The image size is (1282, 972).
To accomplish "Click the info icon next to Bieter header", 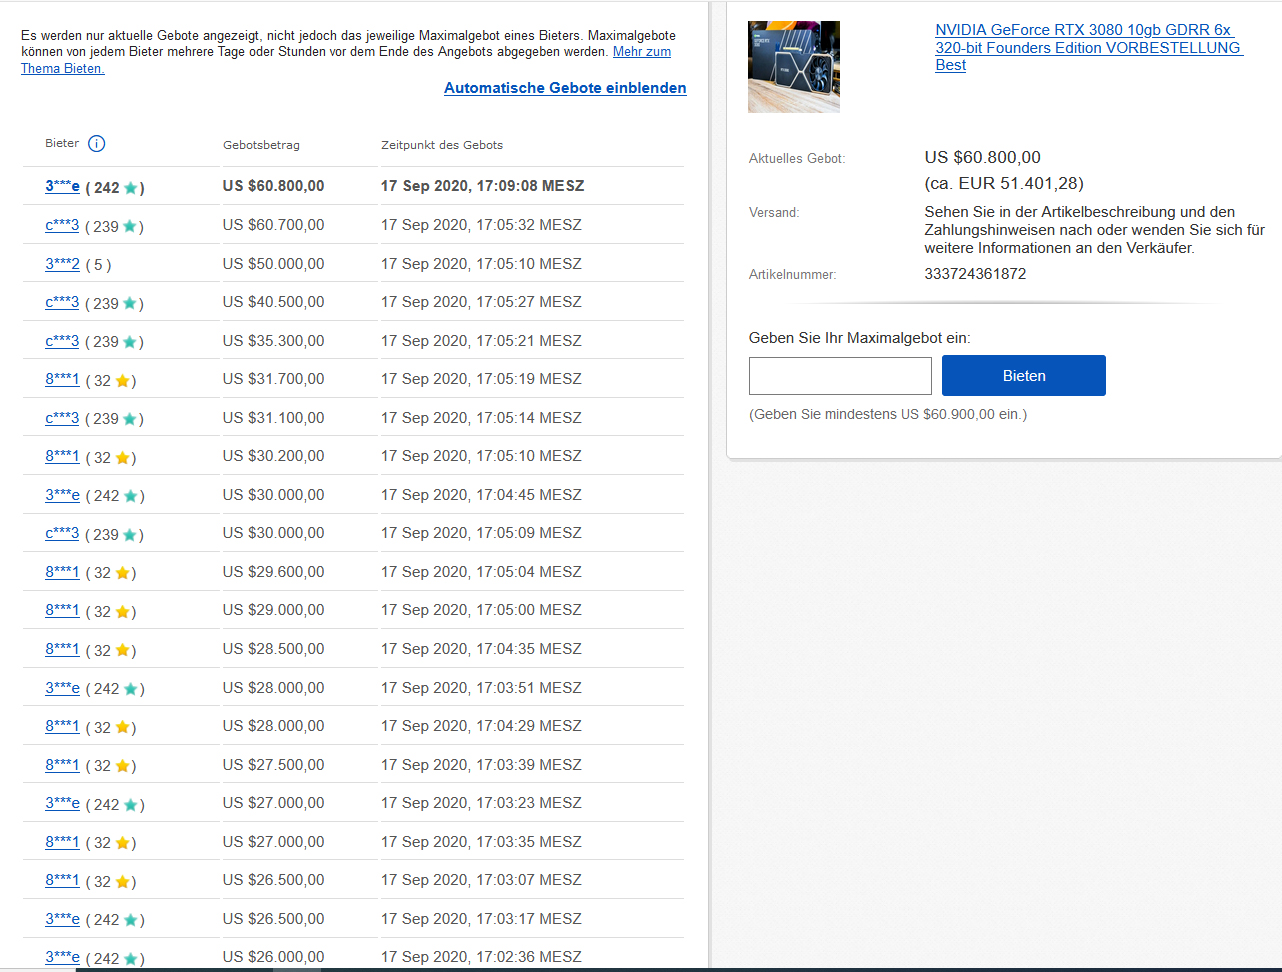I will pos(96,143).
